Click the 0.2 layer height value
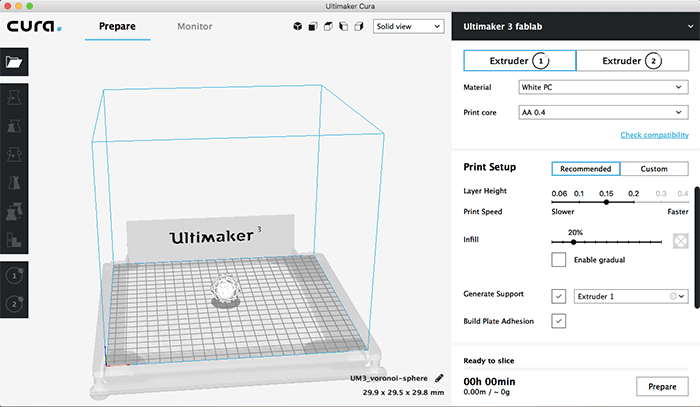The image size is (700, 407). (x=633, y=193)
